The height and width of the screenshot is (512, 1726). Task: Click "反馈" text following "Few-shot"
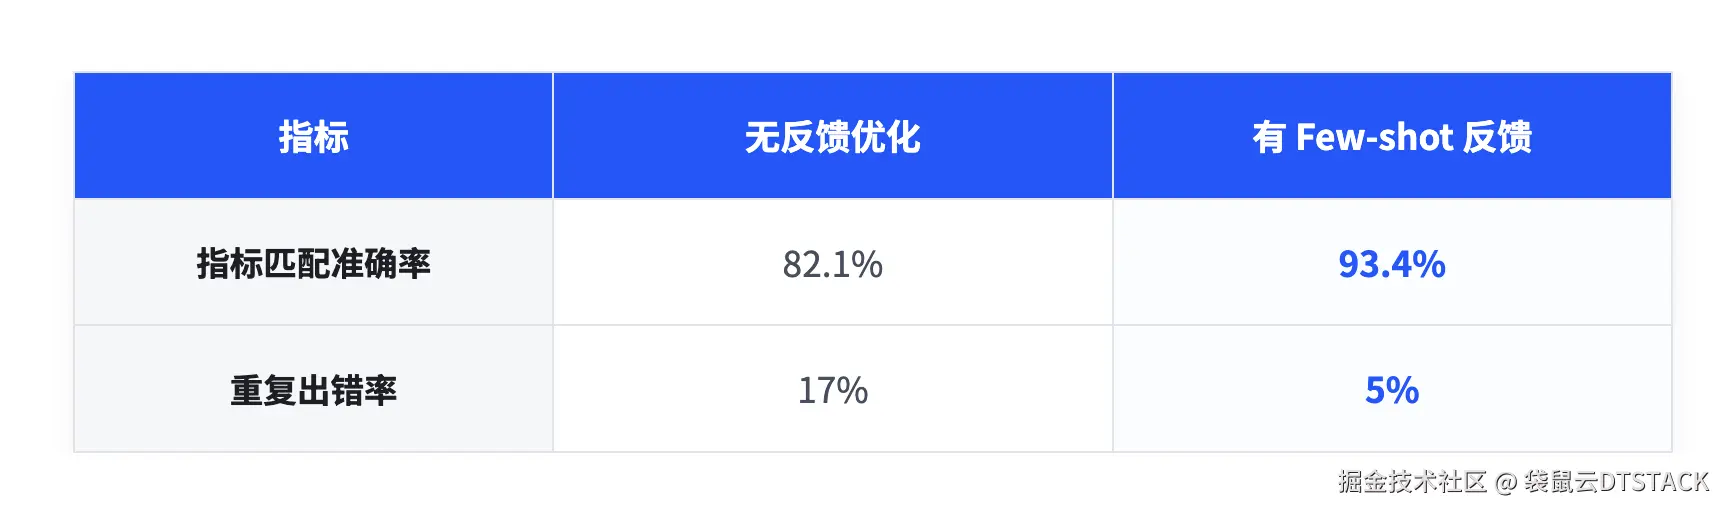1497,137
